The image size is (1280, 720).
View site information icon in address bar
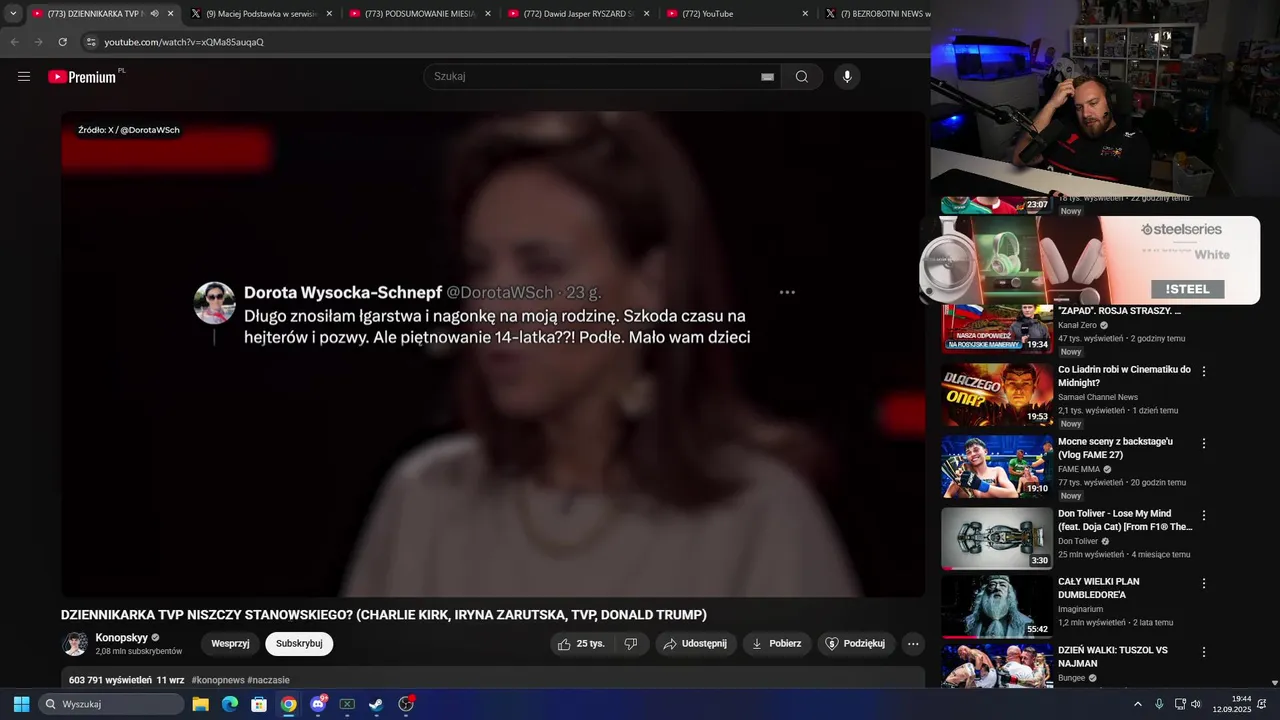tap(91, 42)
